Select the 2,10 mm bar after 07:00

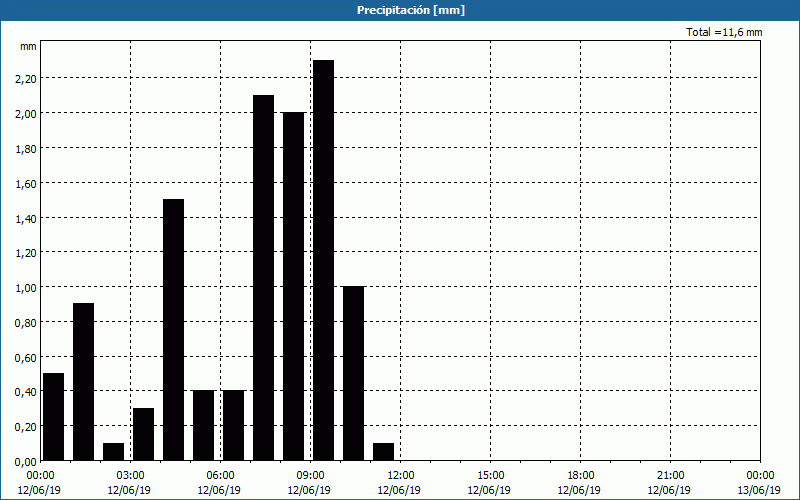263,278
